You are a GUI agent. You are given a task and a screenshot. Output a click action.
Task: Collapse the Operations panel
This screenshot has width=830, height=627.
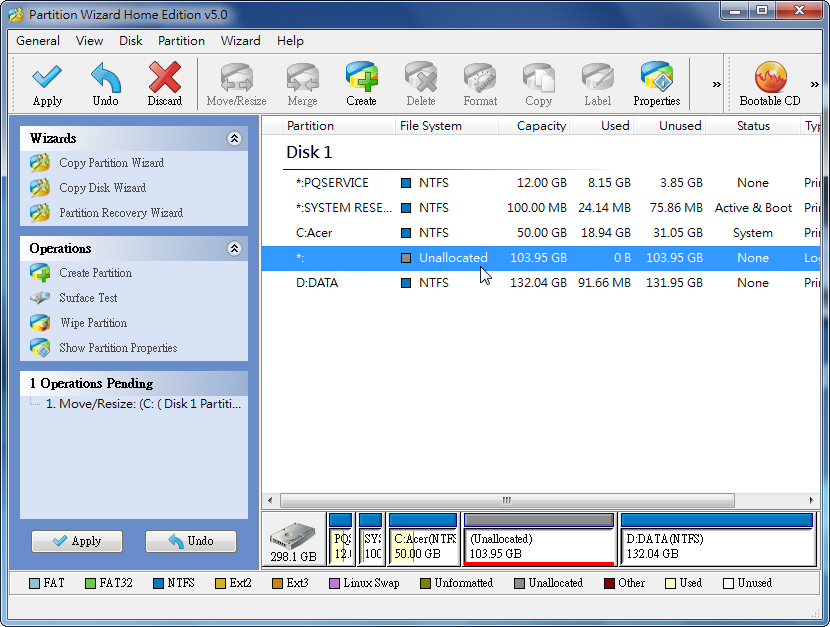pos(234,249)
